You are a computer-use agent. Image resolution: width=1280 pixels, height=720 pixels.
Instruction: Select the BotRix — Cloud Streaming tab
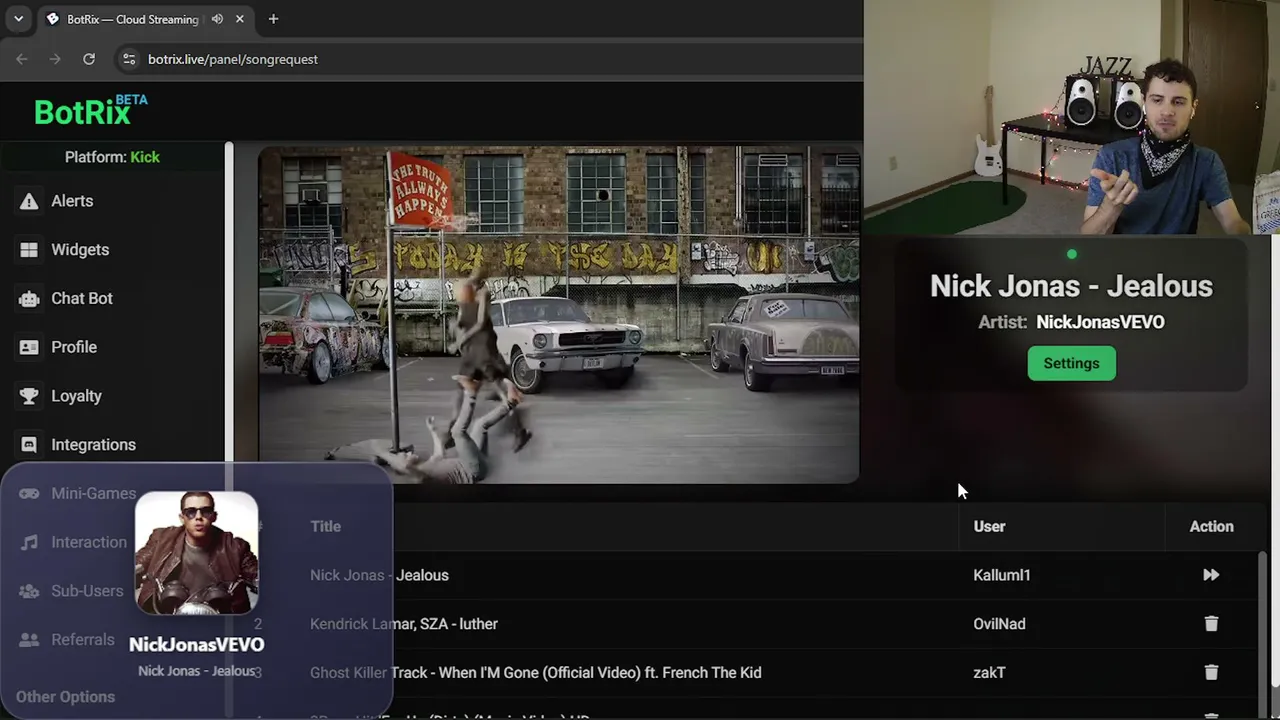pyautogui.click(x=132, y=19)
